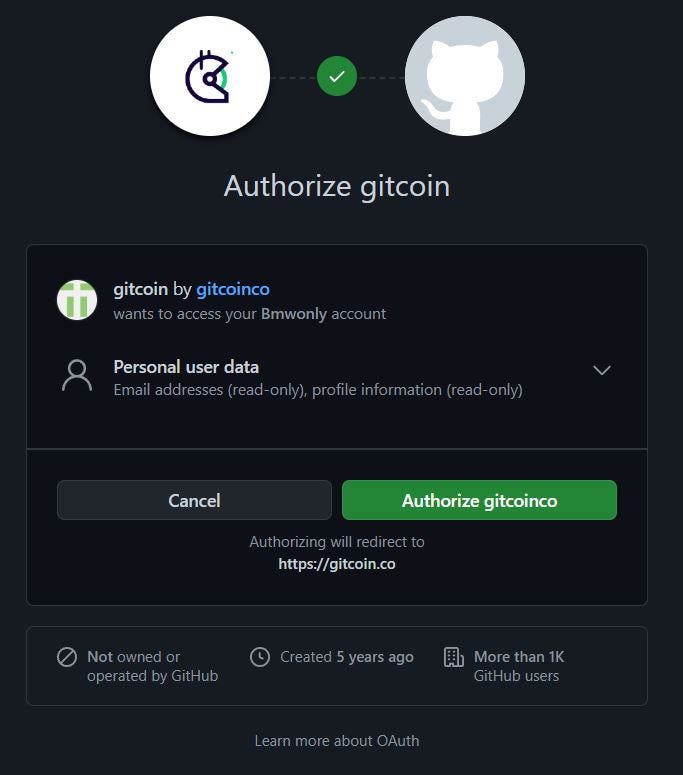Screen dimensions: 683x775
Task: Authorize gitcoinco with the green button
Action: tap(479, 500)
